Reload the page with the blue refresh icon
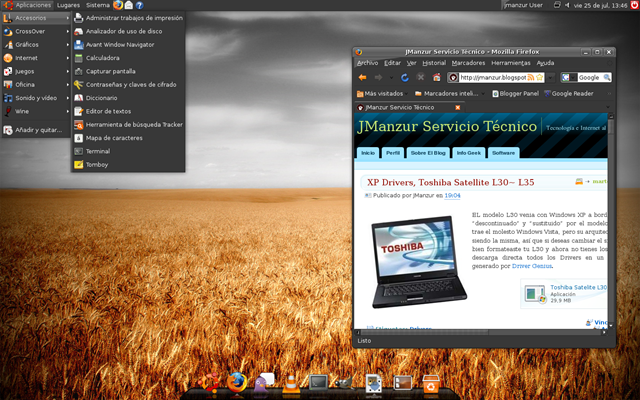 point(404,78)
